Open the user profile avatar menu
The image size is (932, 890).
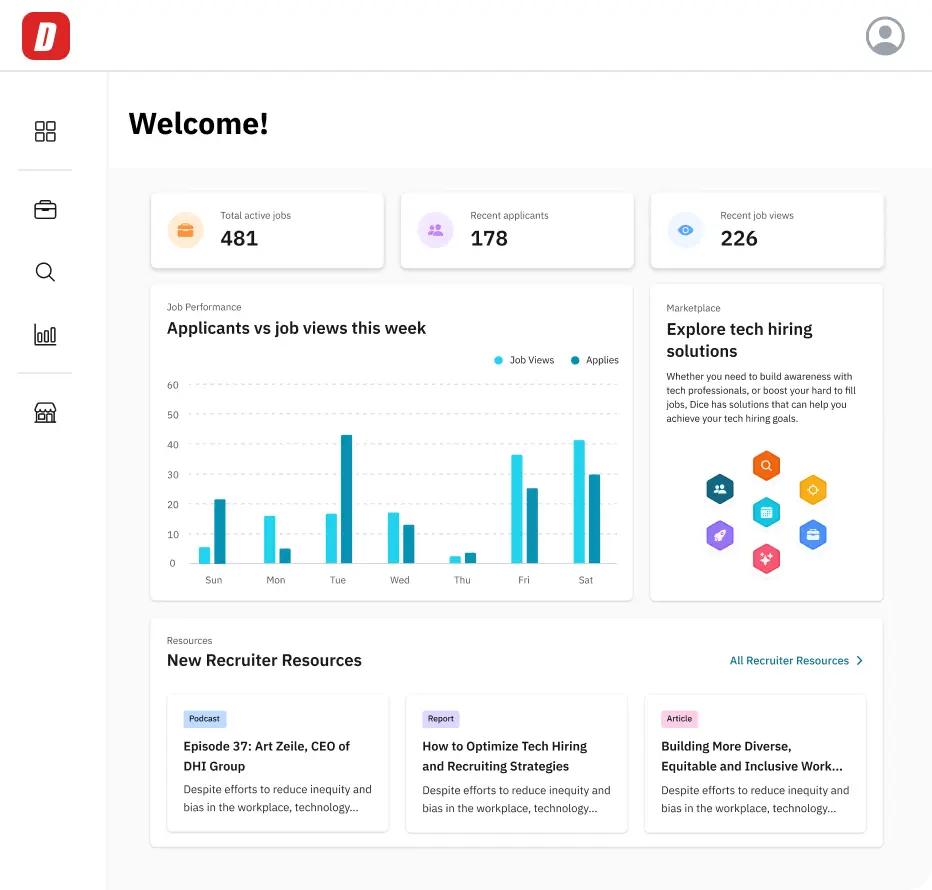pos(885,36)
